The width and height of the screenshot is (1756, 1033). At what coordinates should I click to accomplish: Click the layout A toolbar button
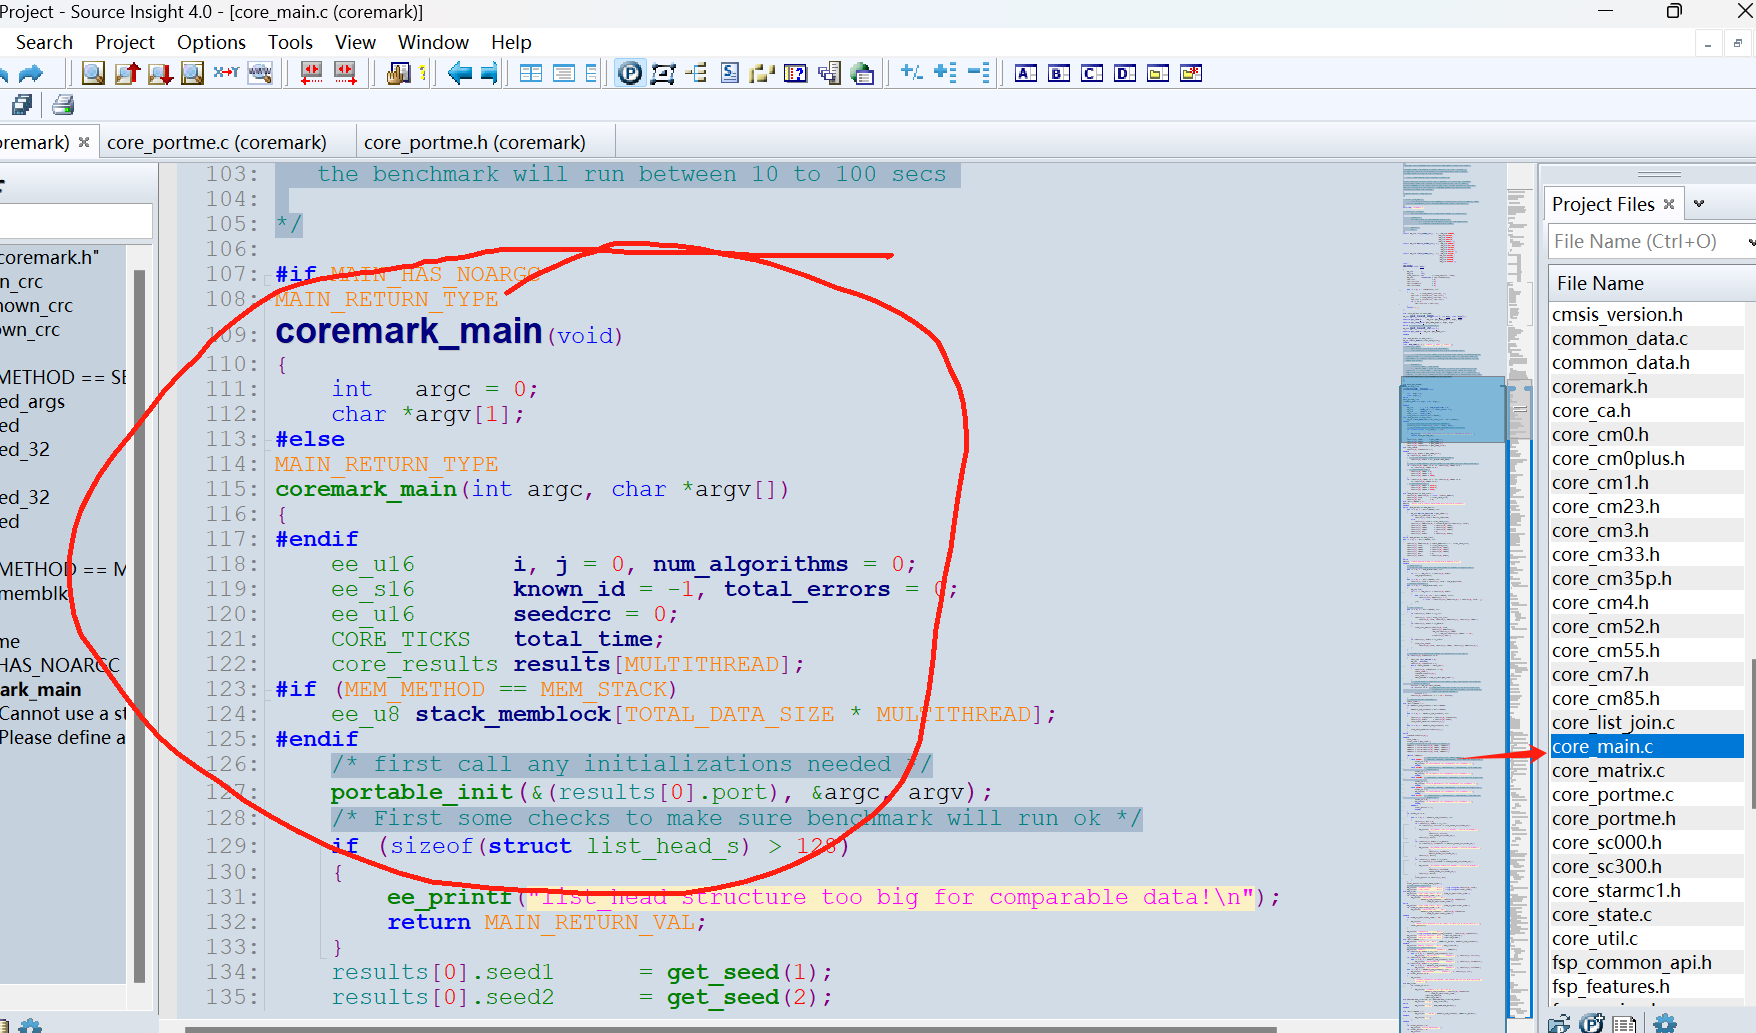[1026, 73]
